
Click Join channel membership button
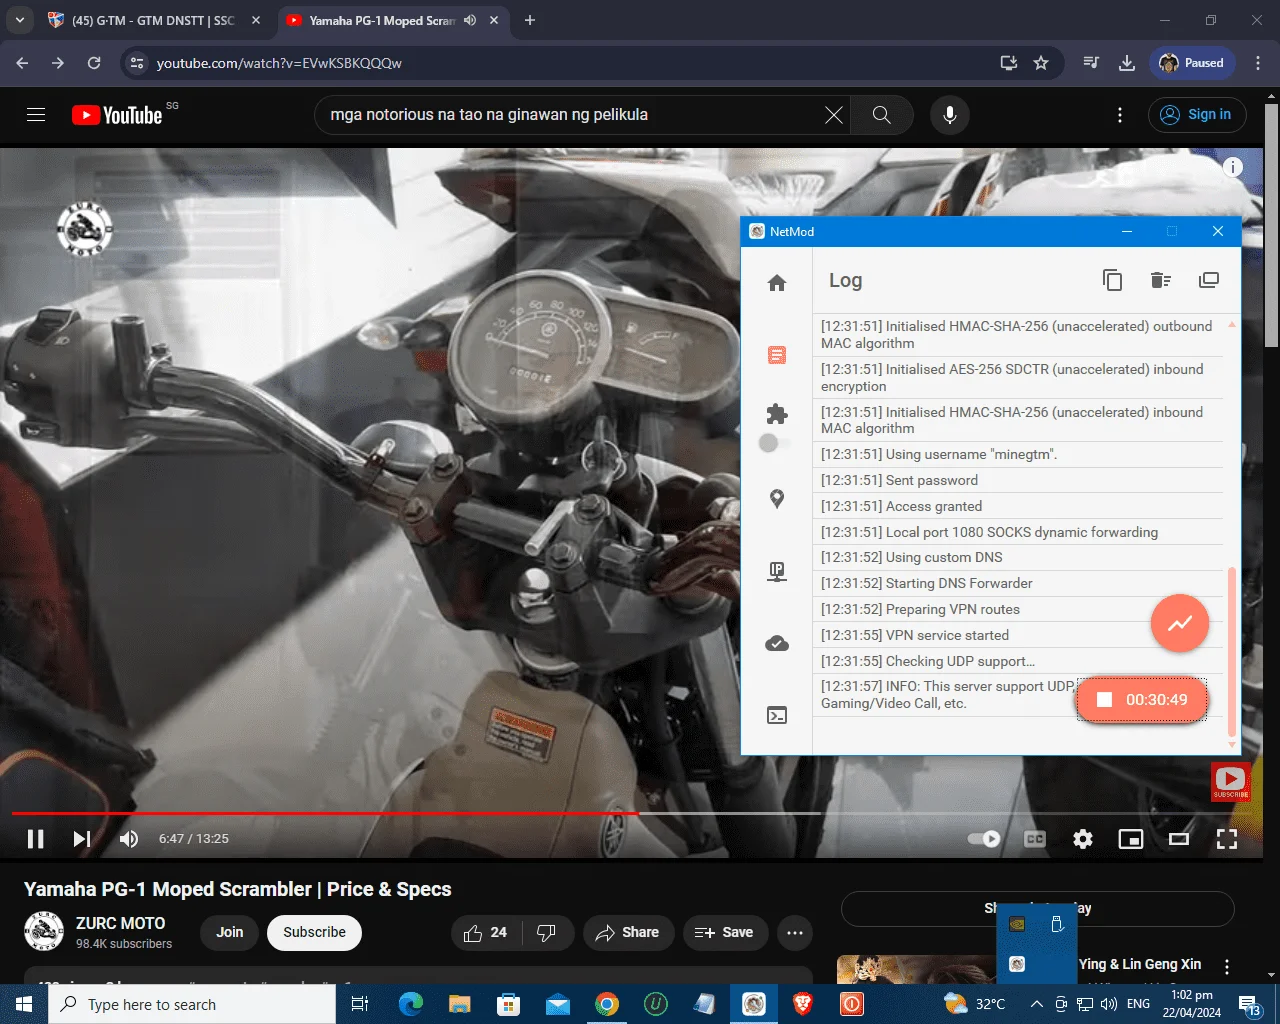tap(229, 933)
